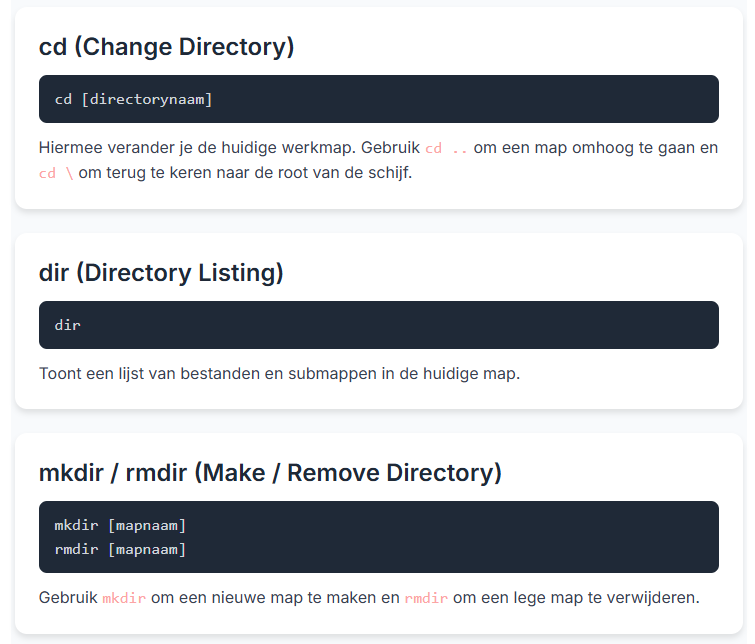Click the "dir (Directory Listing)" heading
This screenshot has height=644, width=755.
[161, 273]
